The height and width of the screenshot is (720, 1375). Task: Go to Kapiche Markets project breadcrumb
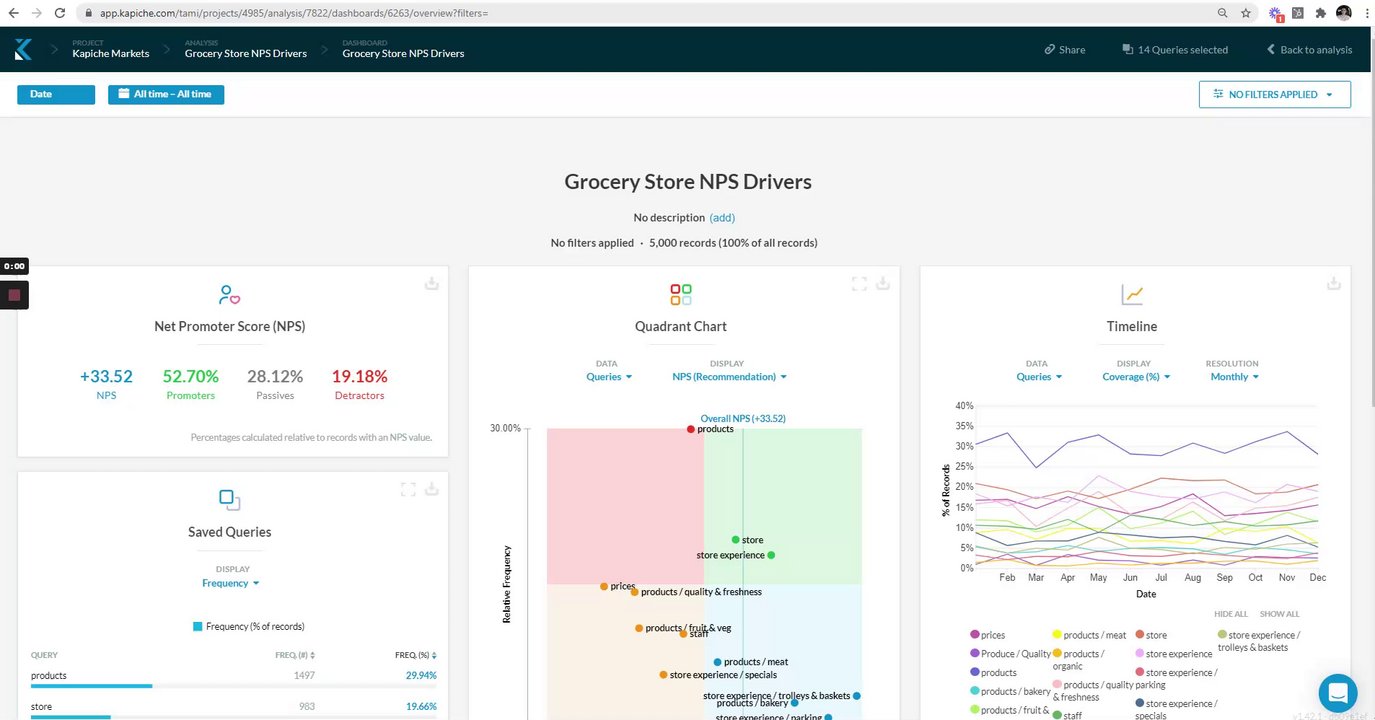(x=110, y=53)
